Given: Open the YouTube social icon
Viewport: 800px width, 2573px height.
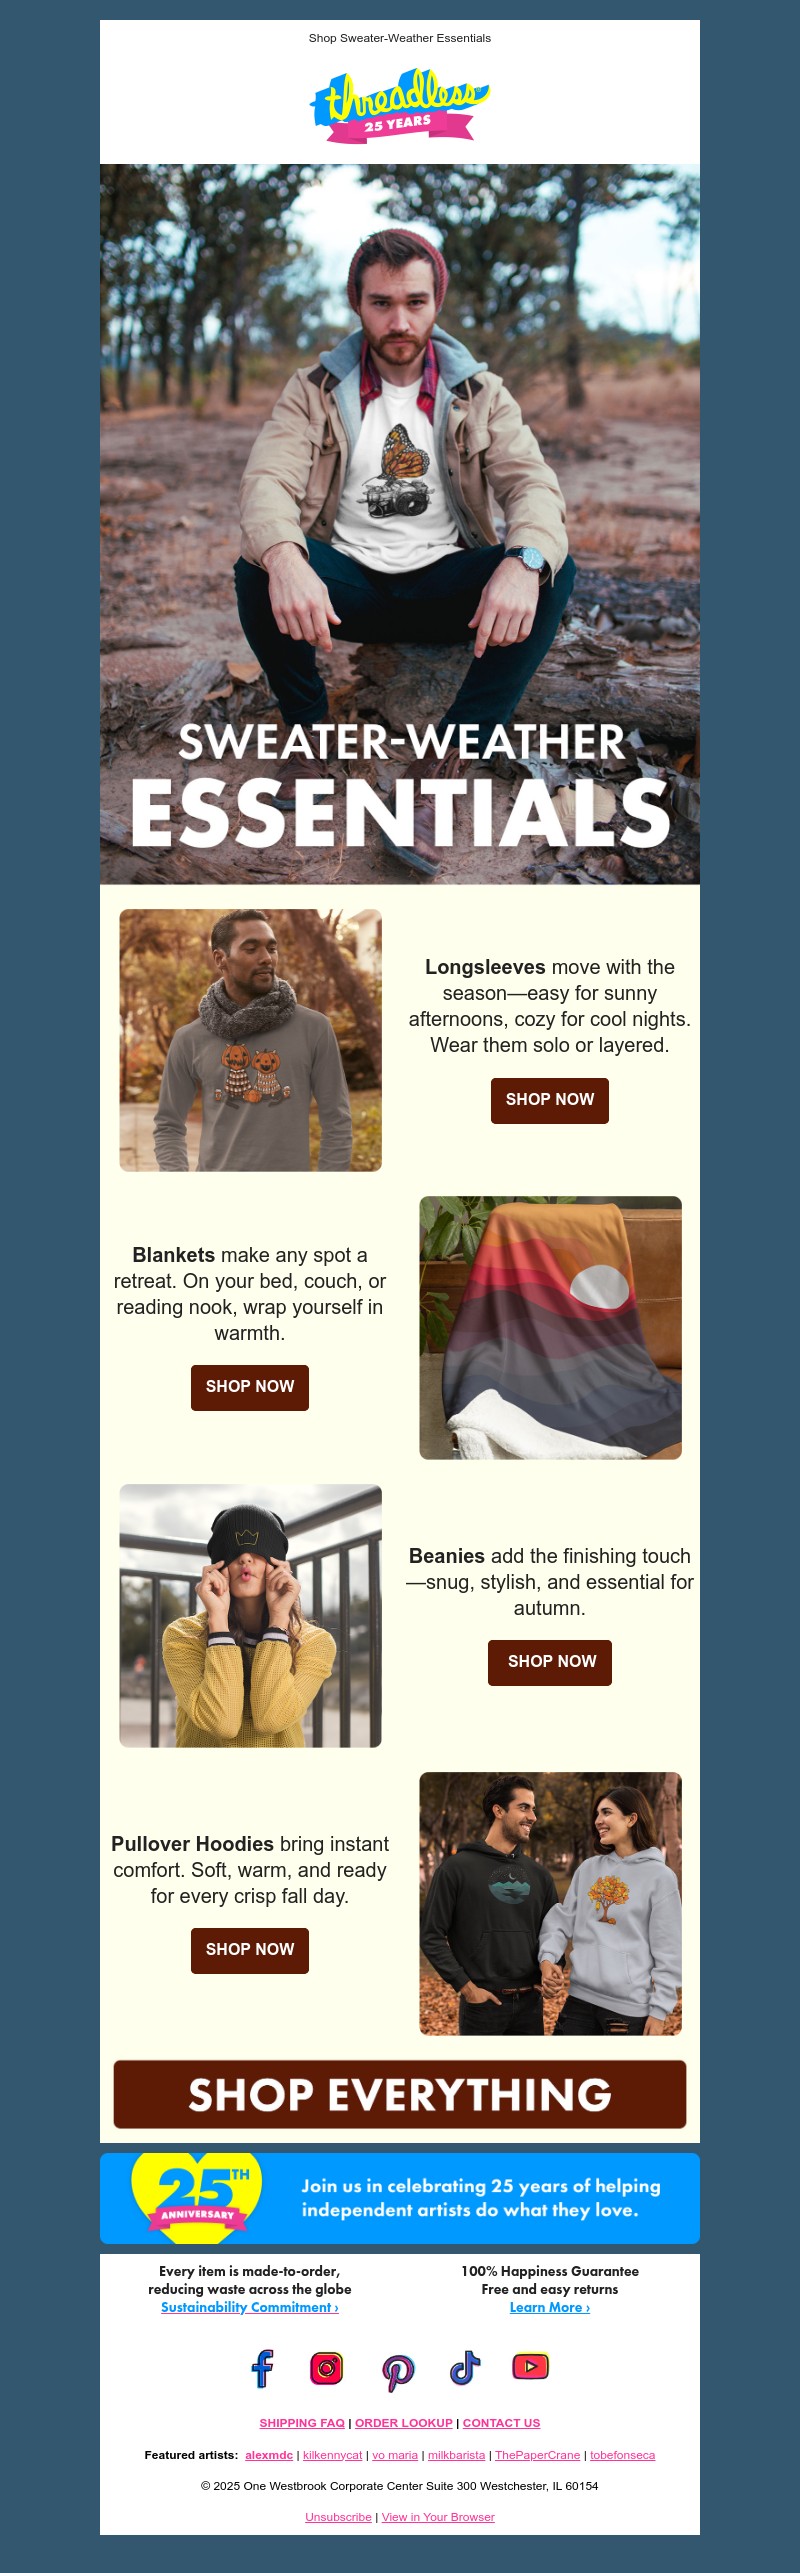Looking at the screenshot, I should (531, 2366).
